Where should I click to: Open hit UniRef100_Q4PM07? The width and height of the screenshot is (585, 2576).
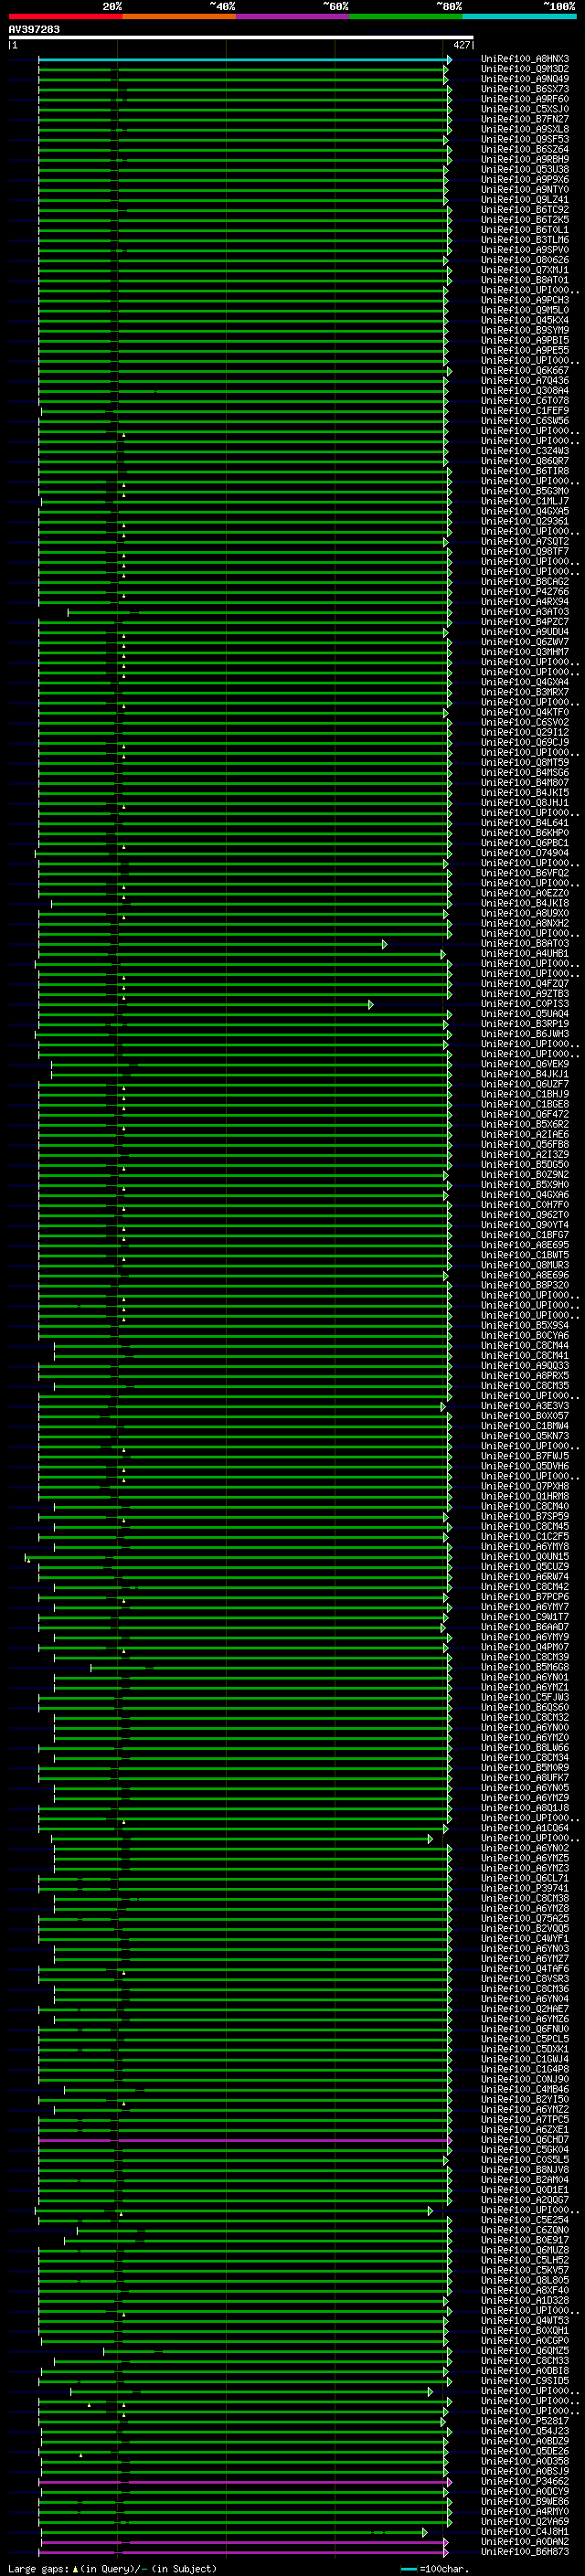pyautogui.click(x=525, y=1647)
